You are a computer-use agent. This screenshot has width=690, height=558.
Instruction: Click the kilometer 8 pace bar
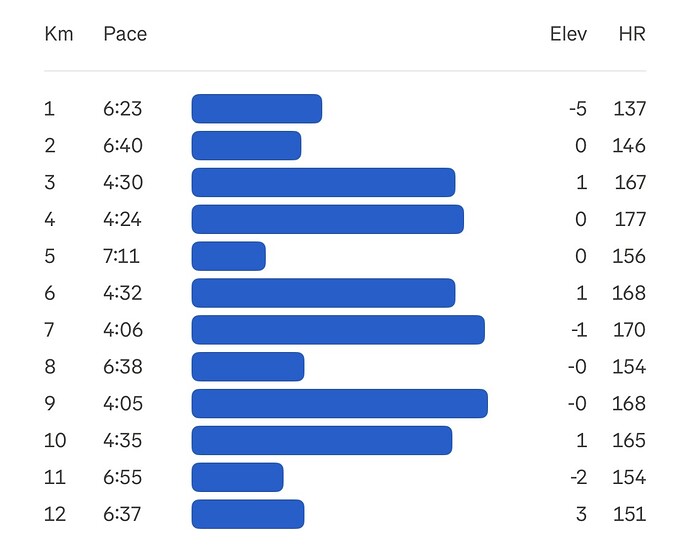248,367
